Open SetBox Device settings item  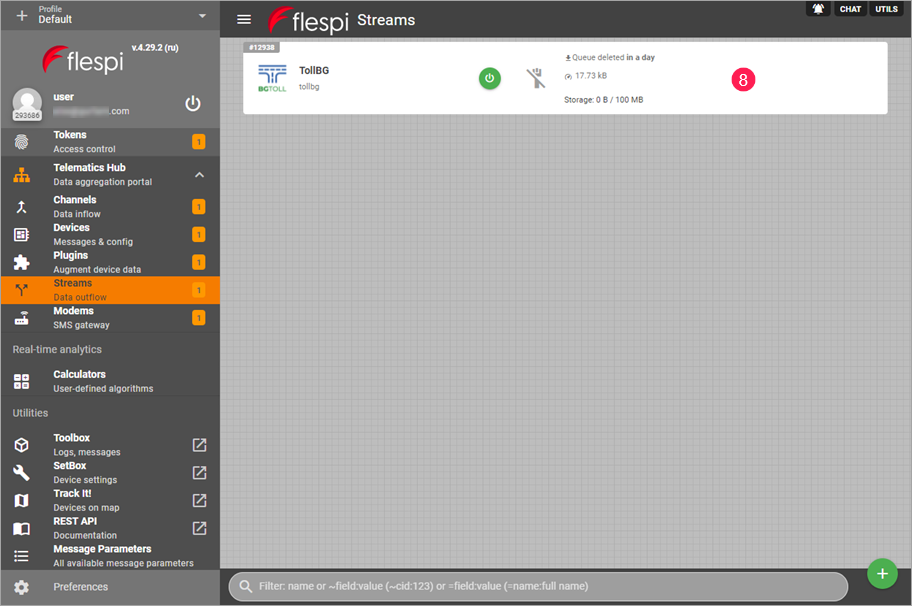point(110,473)
